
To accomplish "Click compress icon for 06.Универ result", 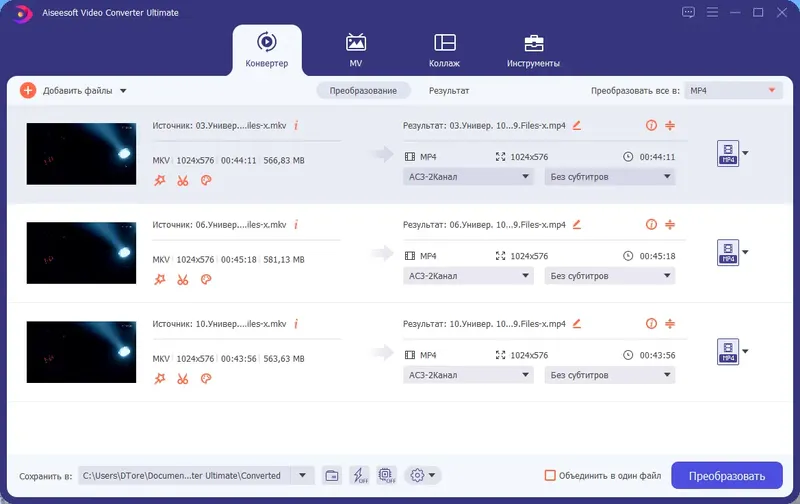I will tap(670, 224).
